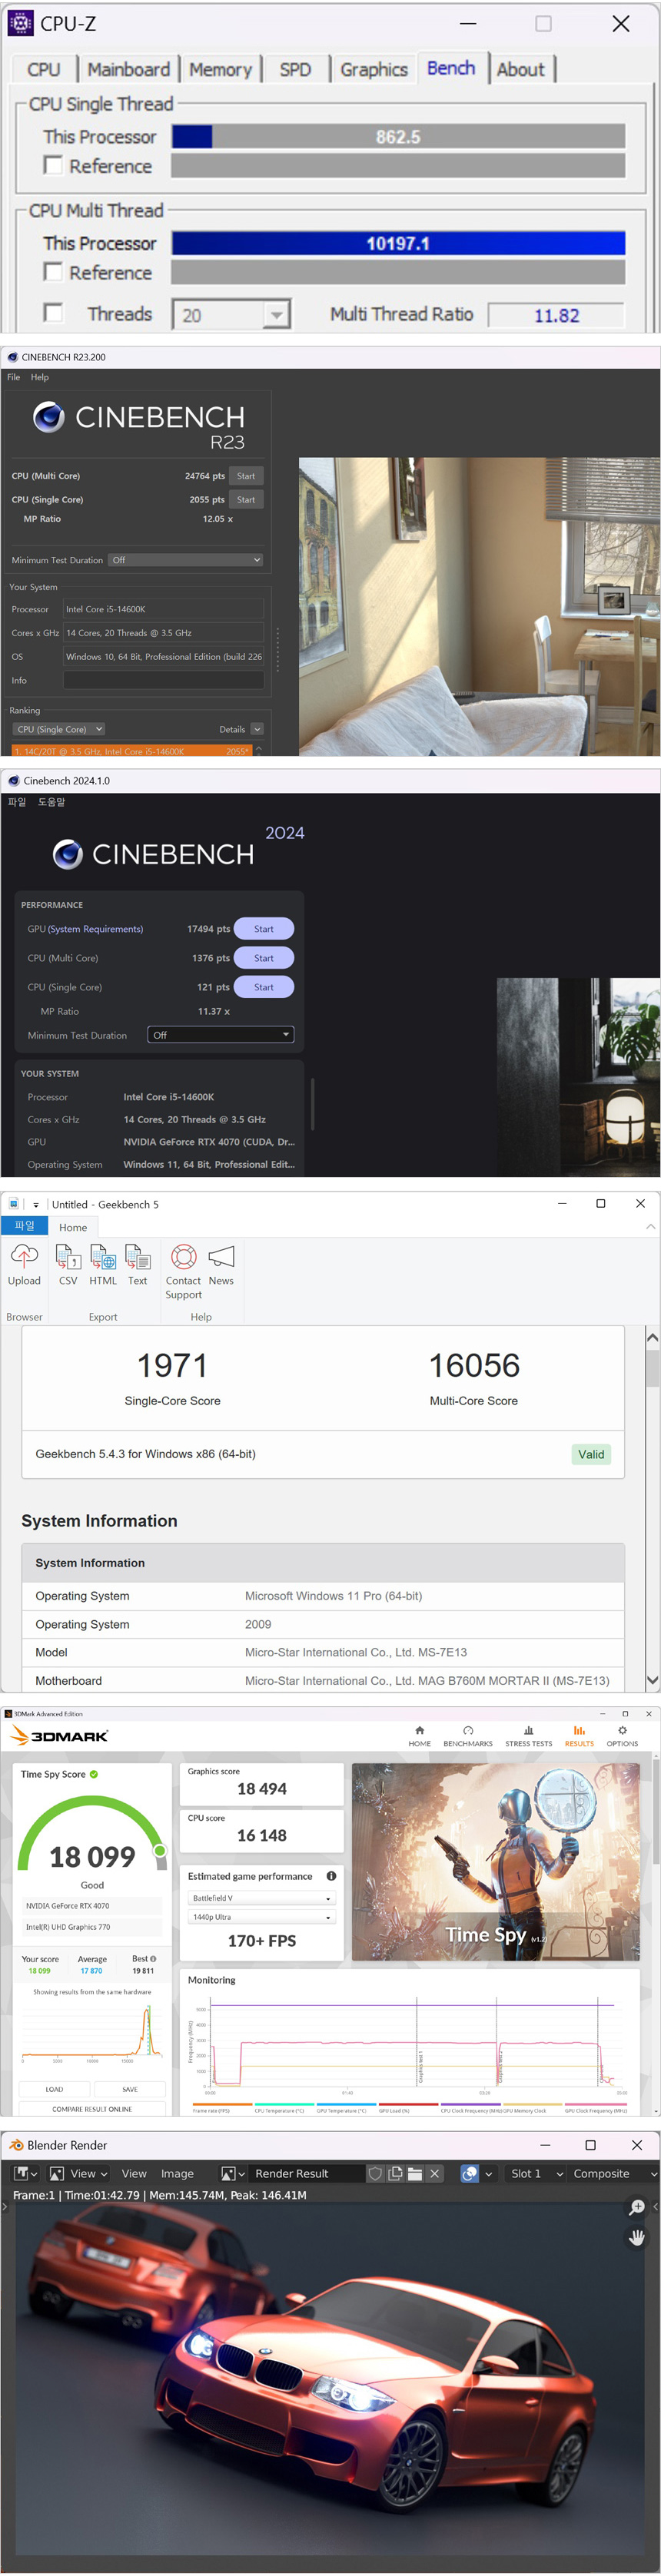
Task: Click the CPU-Z app icon in title bar
Action: coord(20,23)
